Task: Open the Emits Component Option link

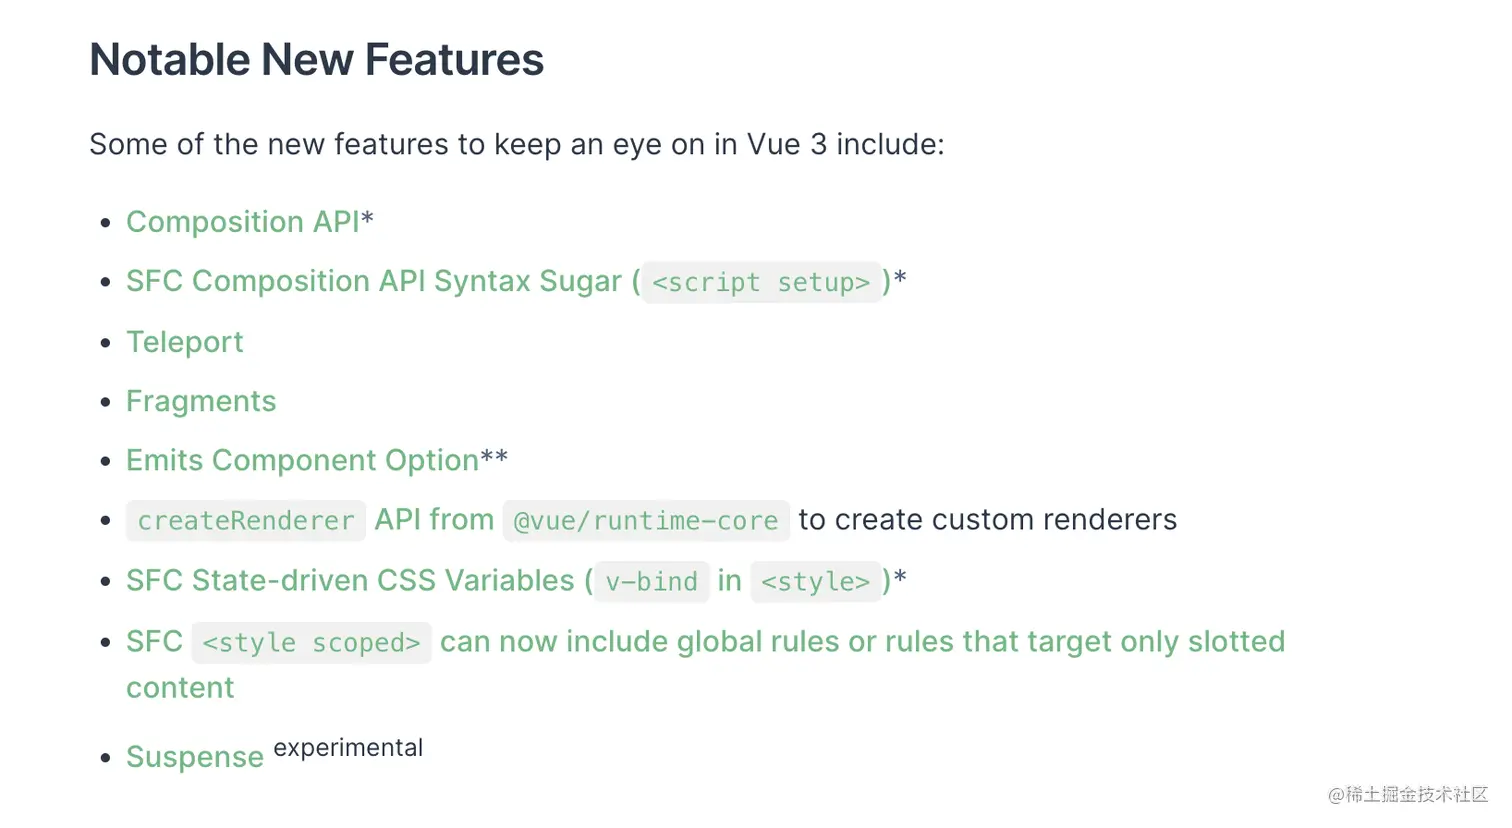Action: coord(302,460)
